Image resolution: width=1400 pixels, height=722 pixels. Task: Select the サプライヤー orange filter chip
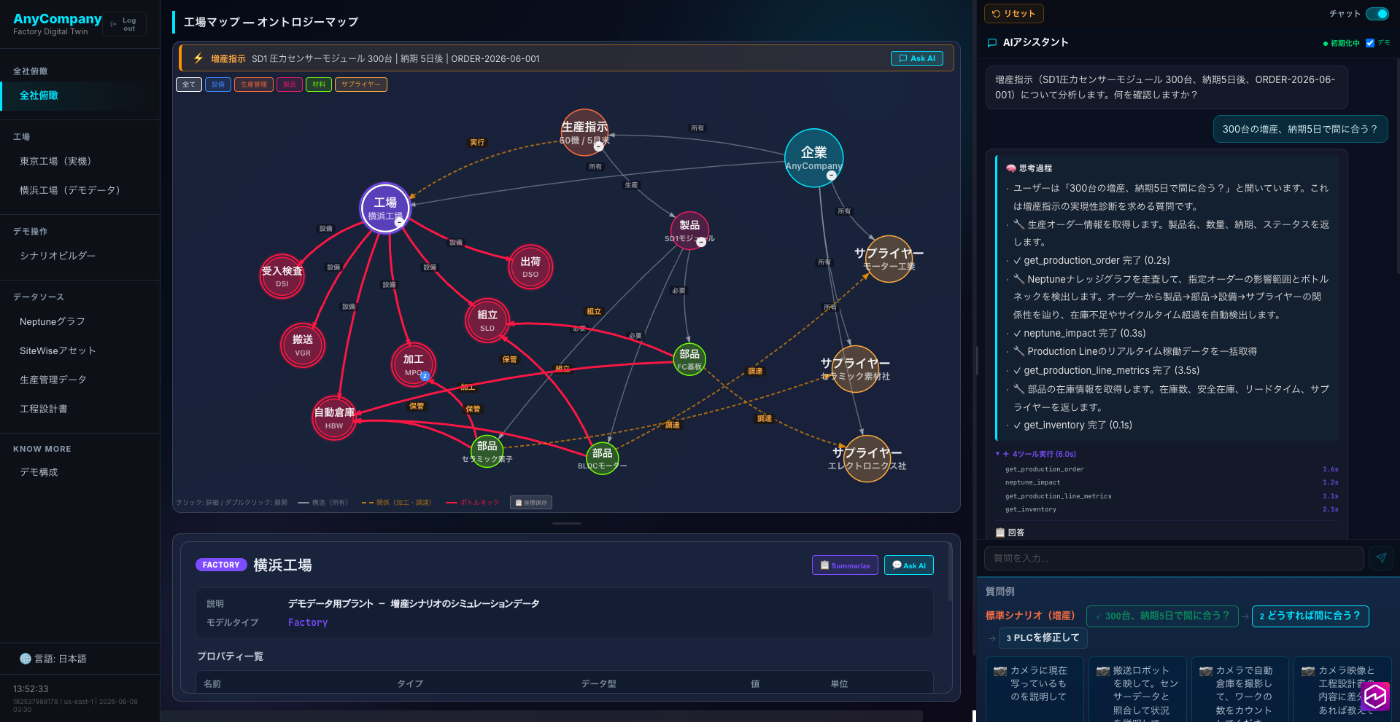tap(361, 85)
